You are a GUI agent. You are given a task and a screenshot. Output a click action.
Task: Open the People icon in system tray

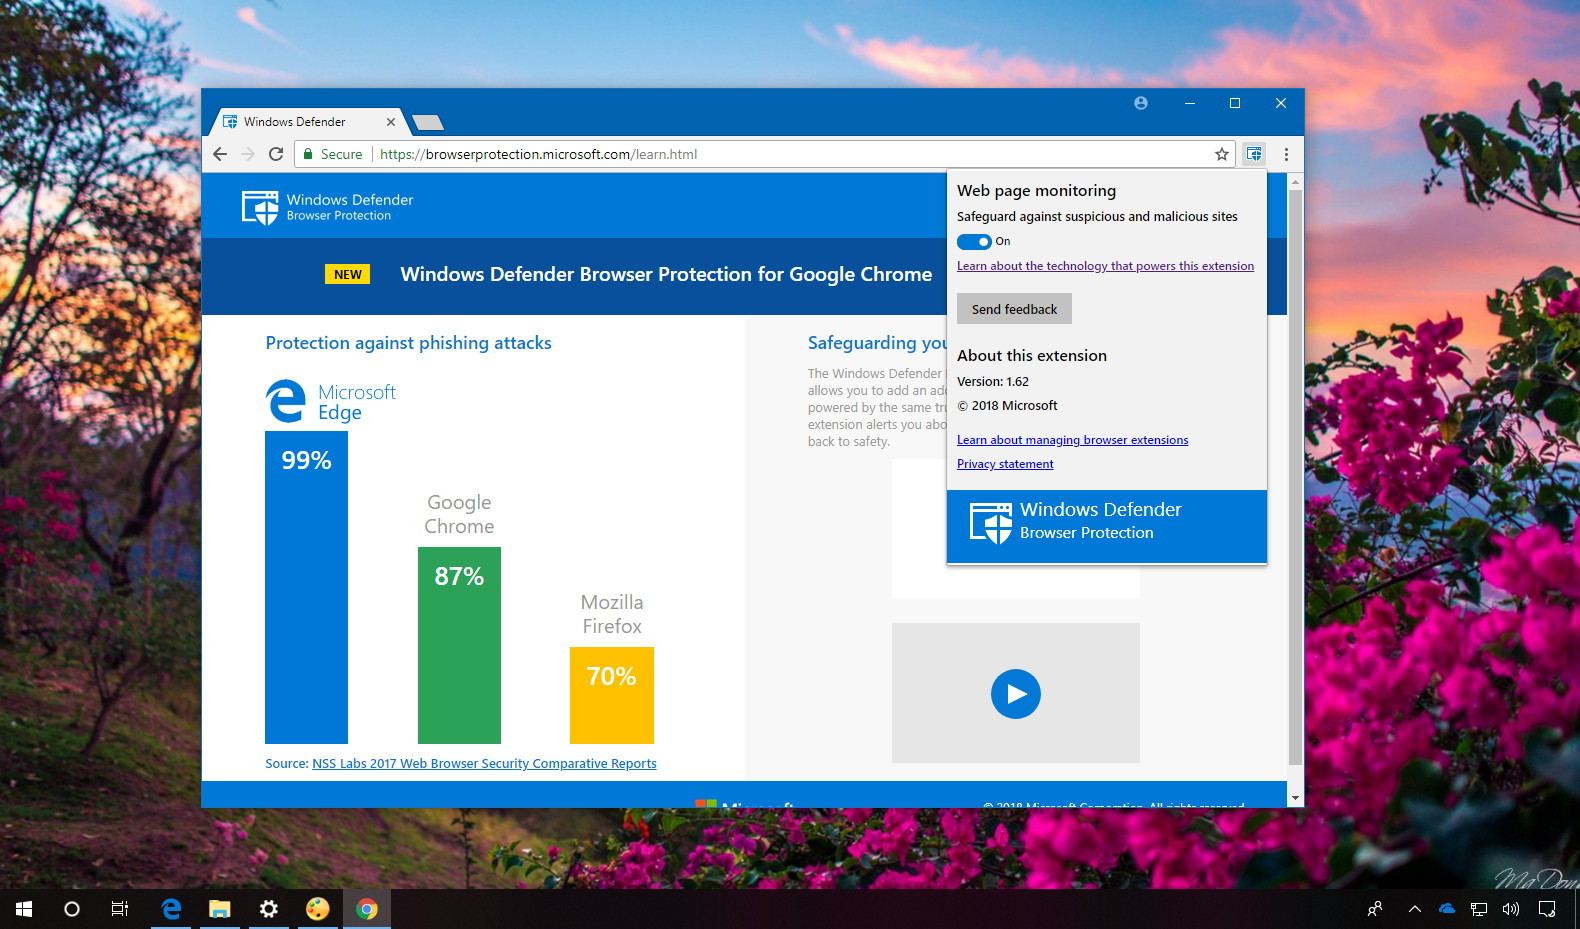(x=1375, y=909)
